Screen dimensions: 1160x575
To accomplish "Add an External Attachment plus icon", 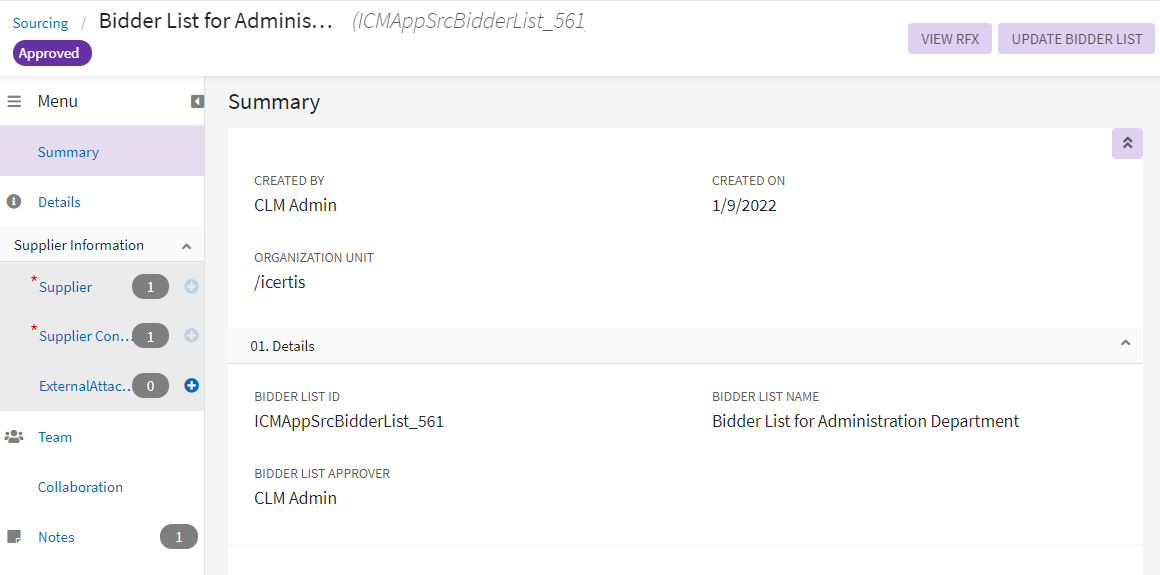I will [x=191, y=385].
